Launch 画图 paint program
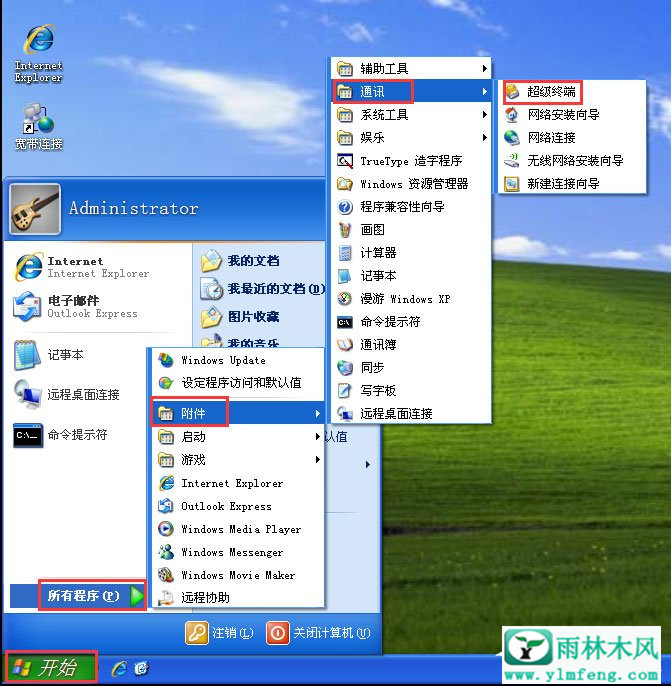The height and width of the screenshot is (686, 671). (411, 229)
